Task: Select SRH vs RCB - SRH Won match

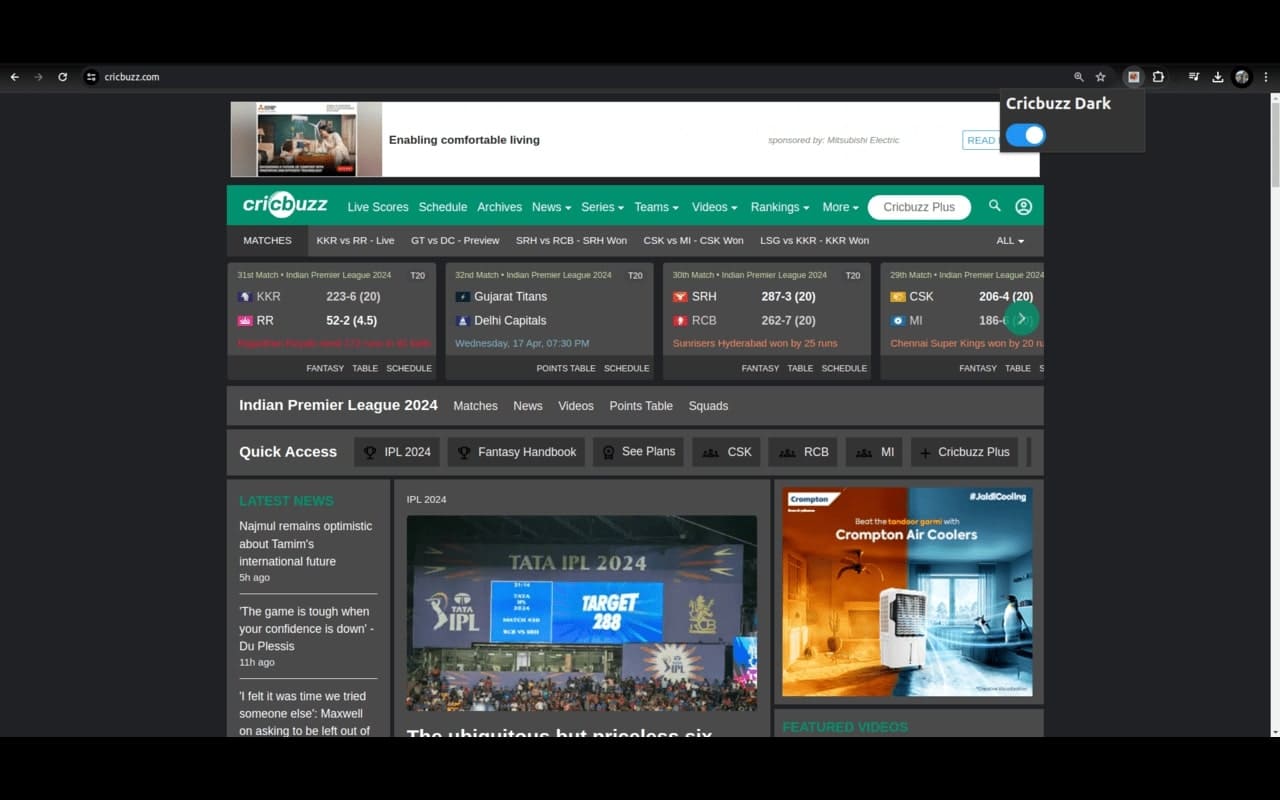Action: pos(571,241)
